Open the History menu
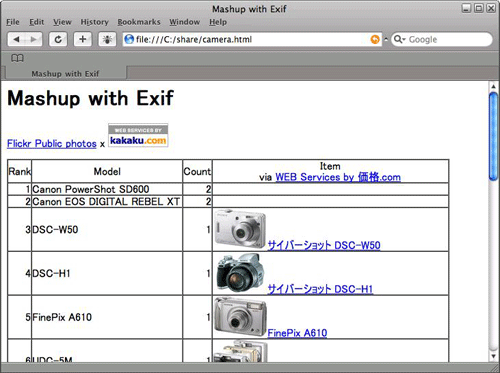The height and width of the screenshot is (373, 500). click(94, 22)
